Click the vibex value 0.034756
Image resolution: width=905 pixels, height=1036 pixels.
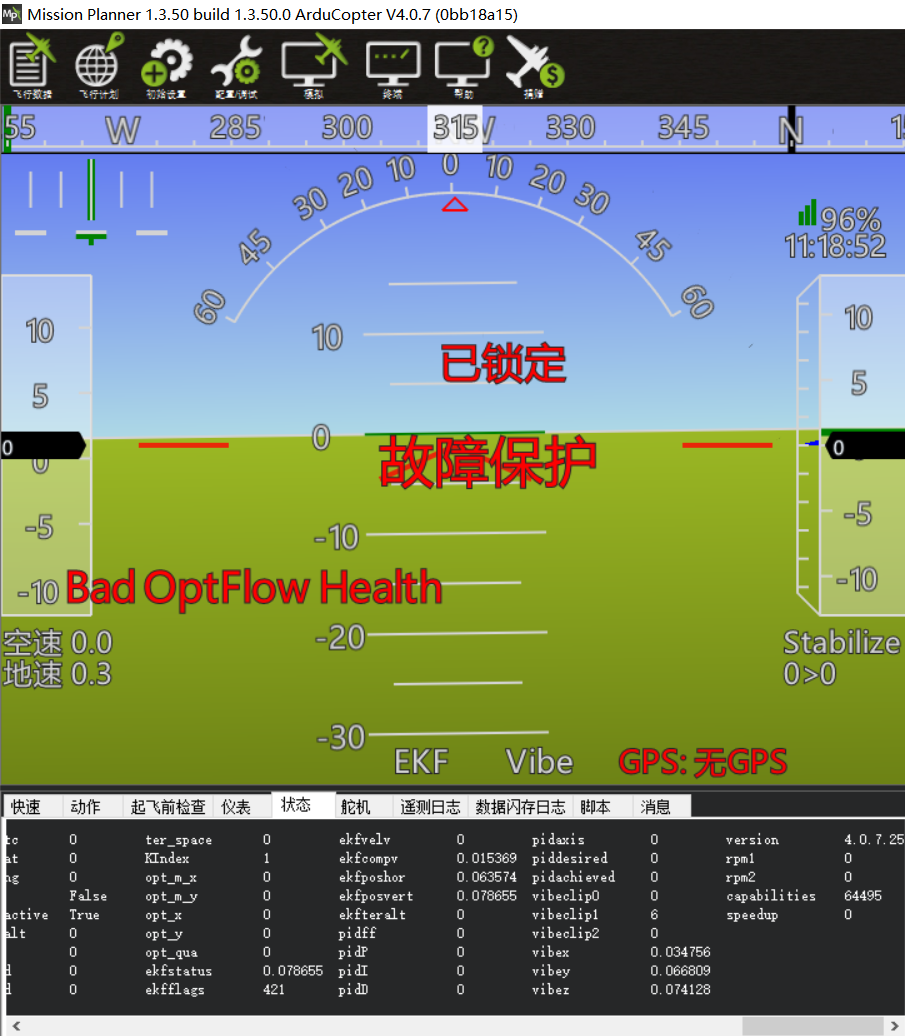[x=680, y=952]
